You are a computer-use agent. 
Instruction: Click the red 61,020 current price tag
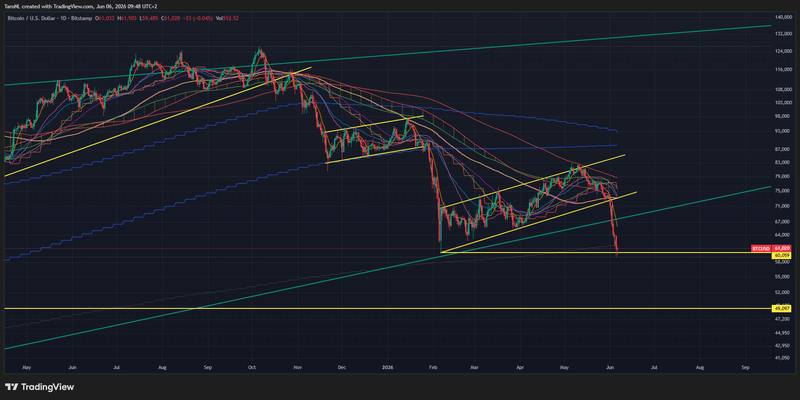(781, 248)
